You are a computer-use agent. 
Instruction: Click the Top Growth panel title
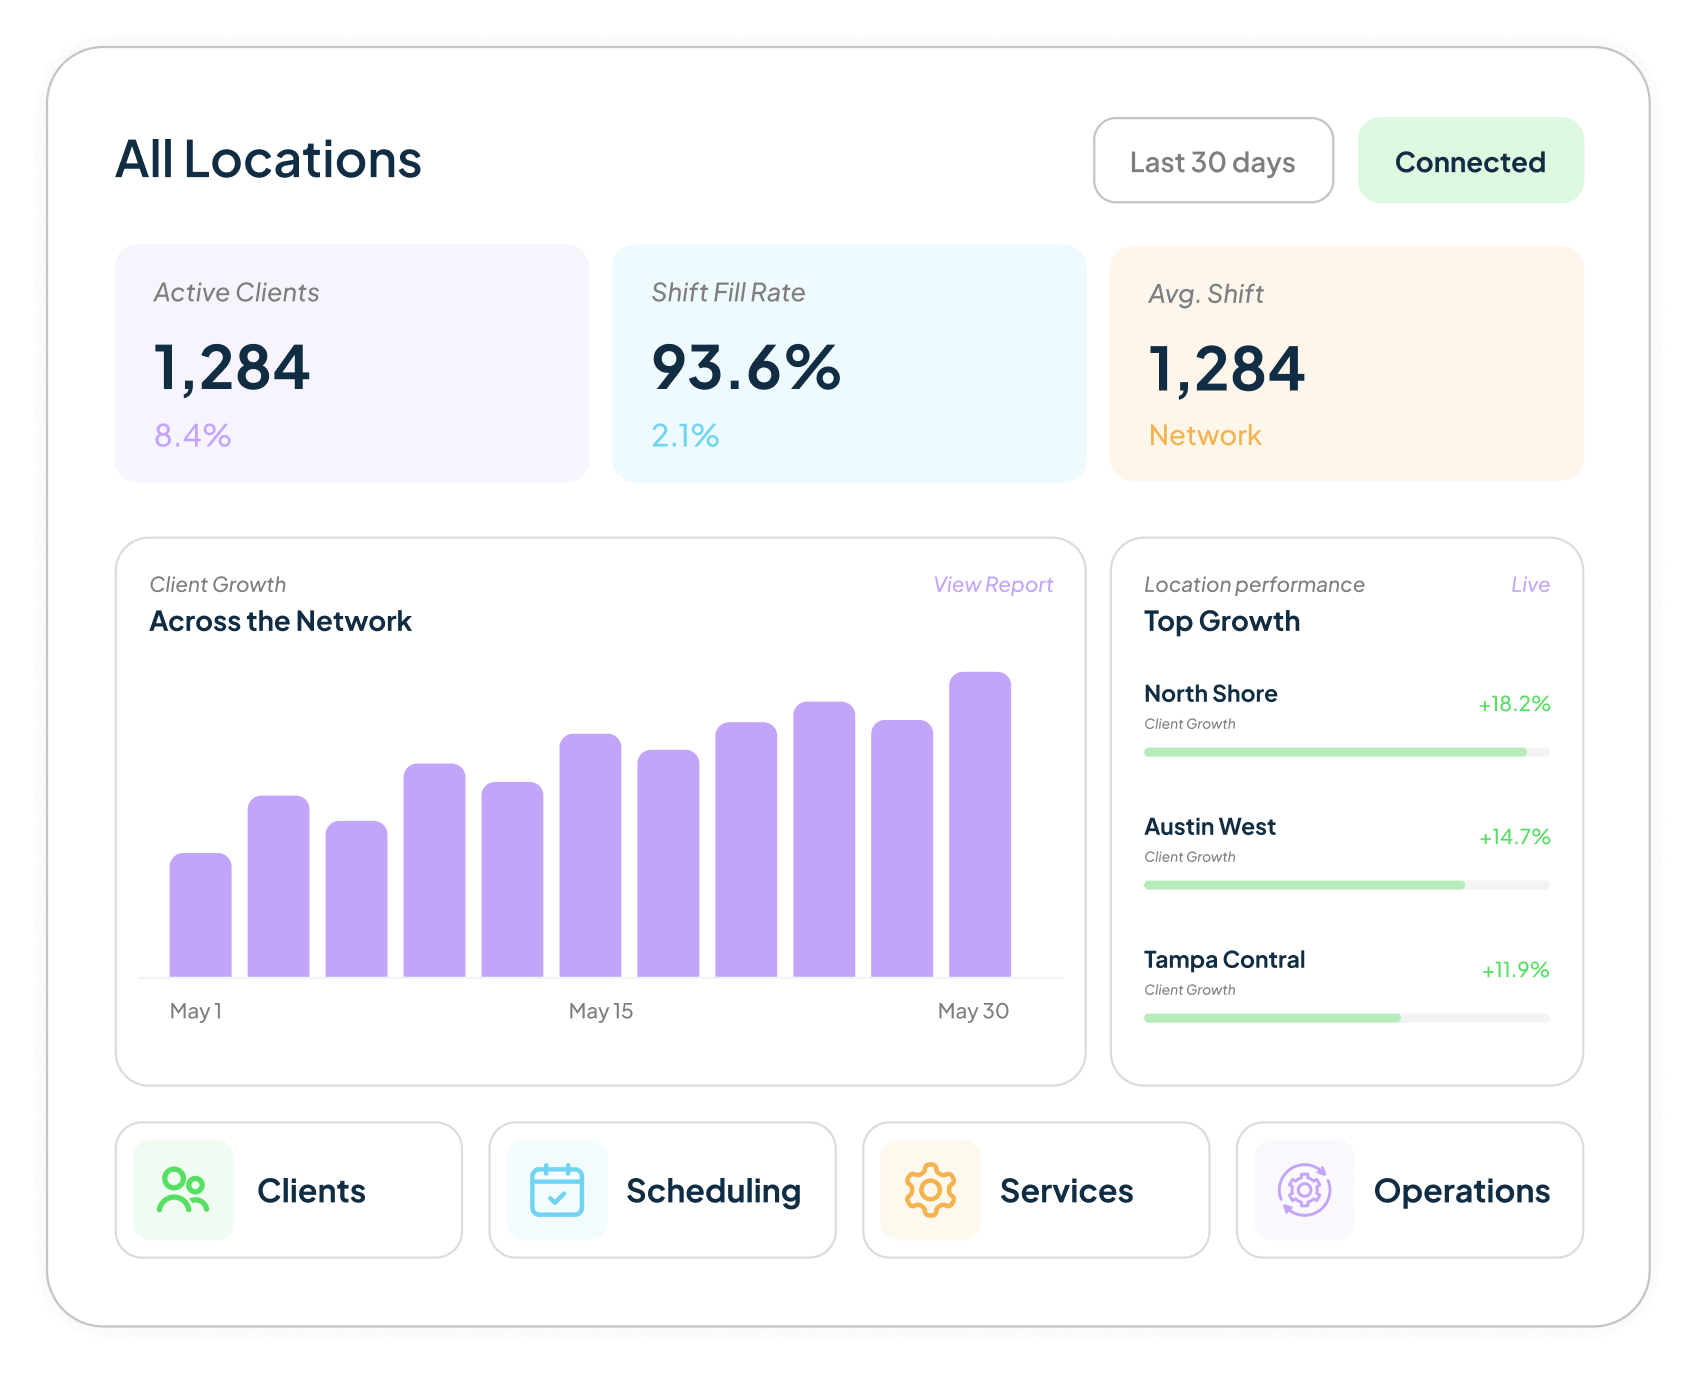pyautogui.click(x=1222, y=622)
